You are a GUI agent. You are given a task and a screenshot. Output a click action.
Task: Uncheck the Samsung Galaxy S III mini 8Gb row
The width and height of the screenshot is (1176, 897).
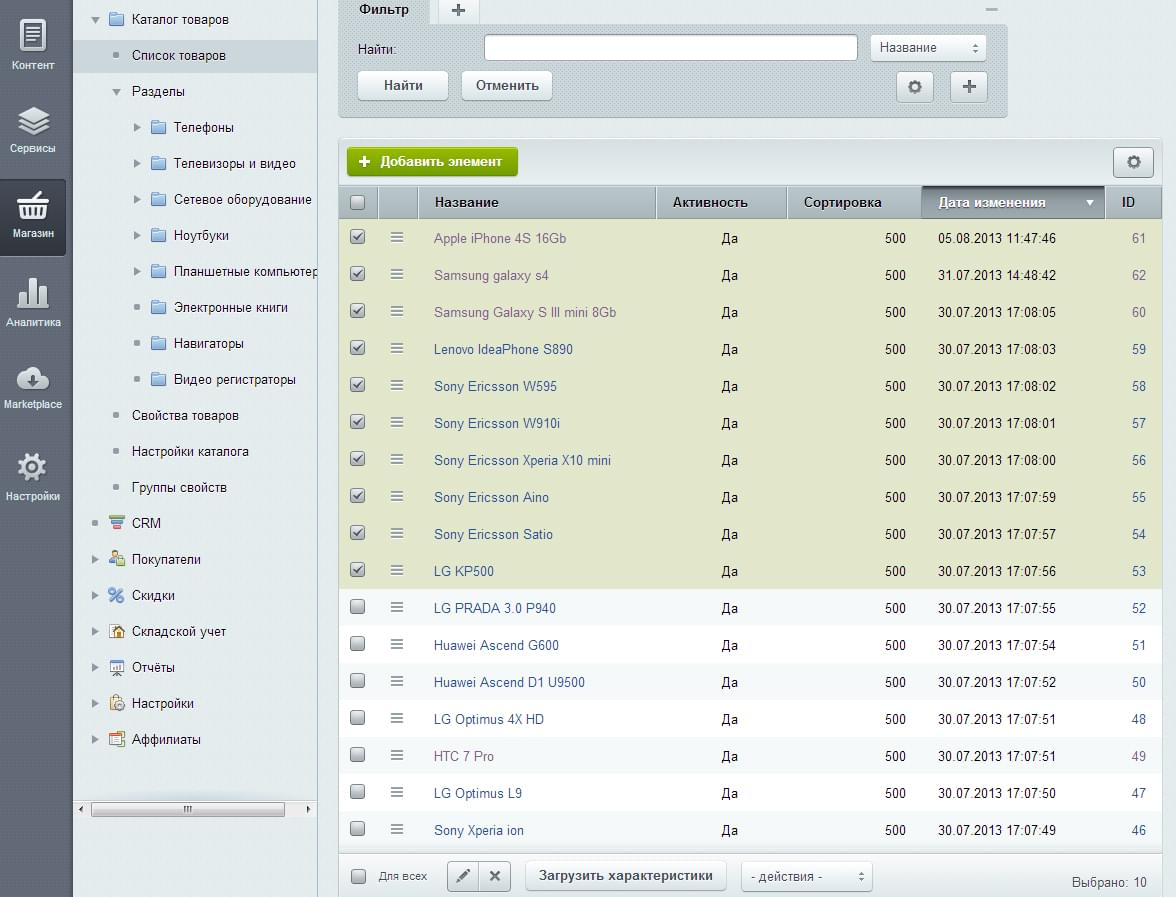pyautogui.click(x=358, y=310)
